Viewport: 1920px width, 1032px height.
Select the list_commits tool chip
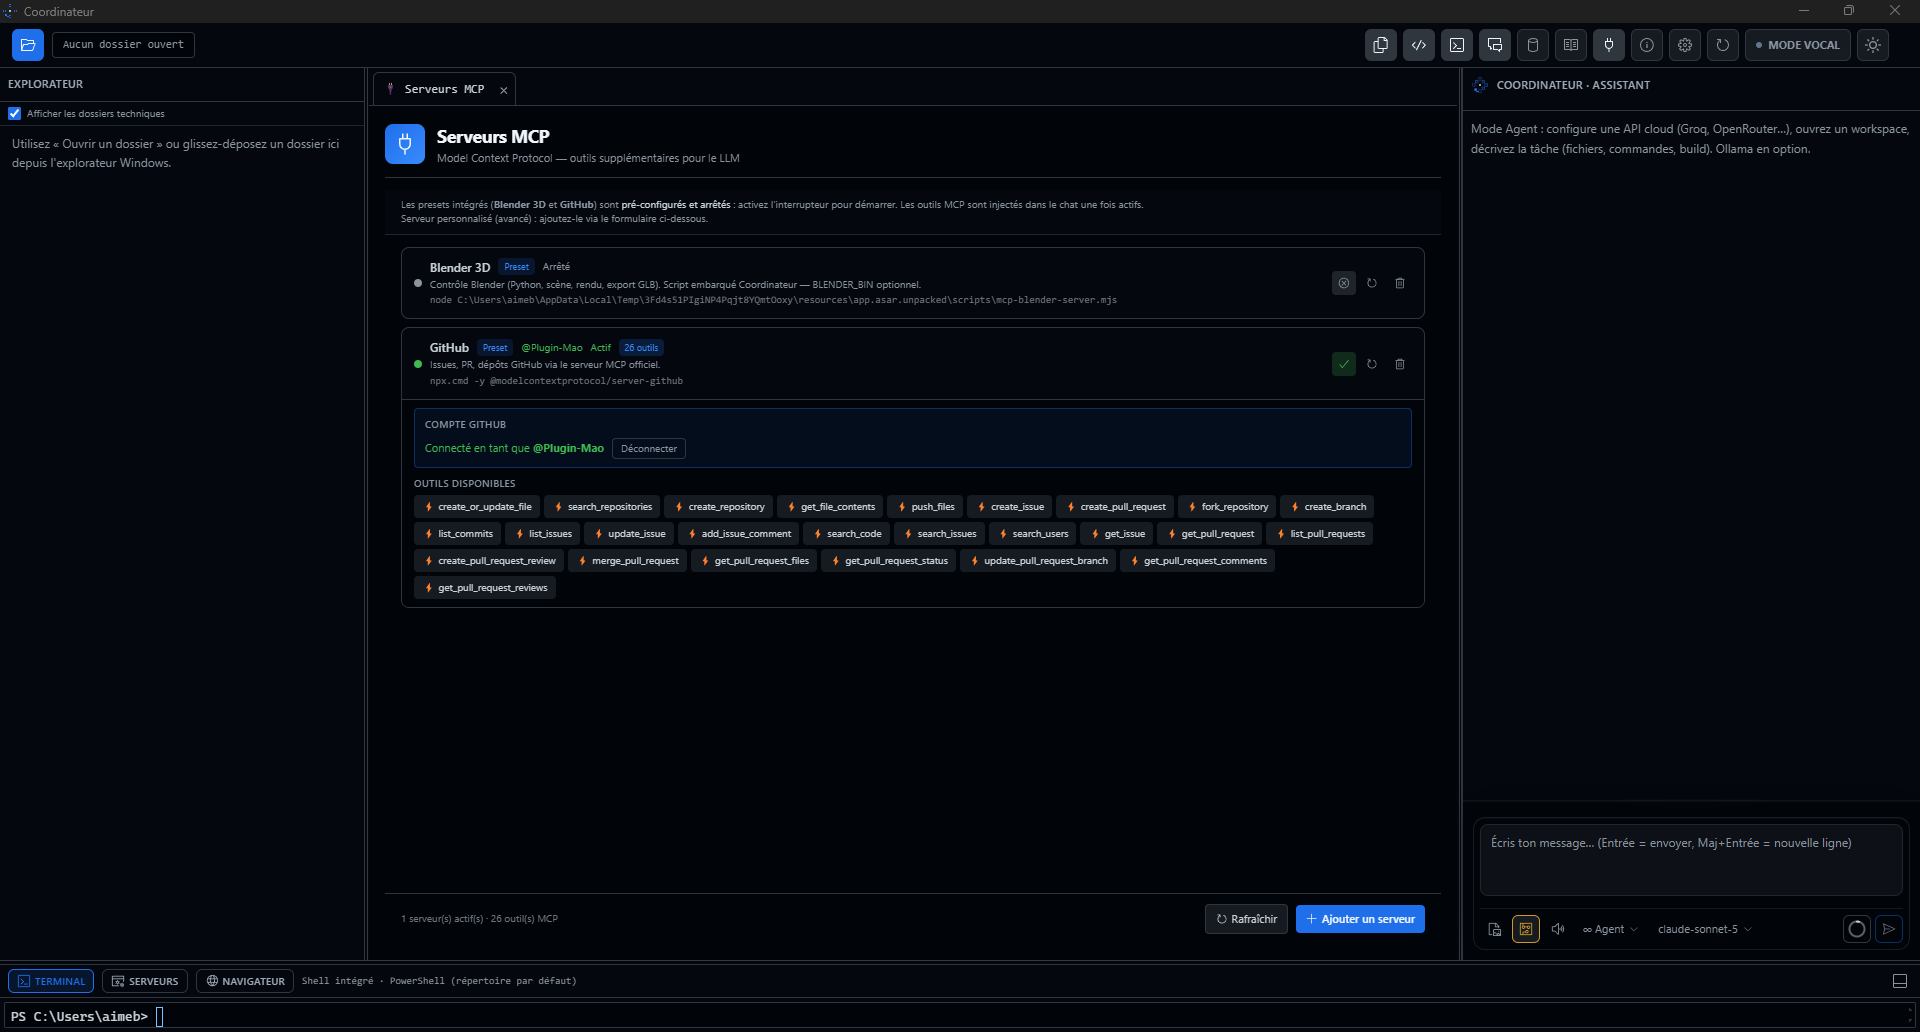(x=458, y=534)
